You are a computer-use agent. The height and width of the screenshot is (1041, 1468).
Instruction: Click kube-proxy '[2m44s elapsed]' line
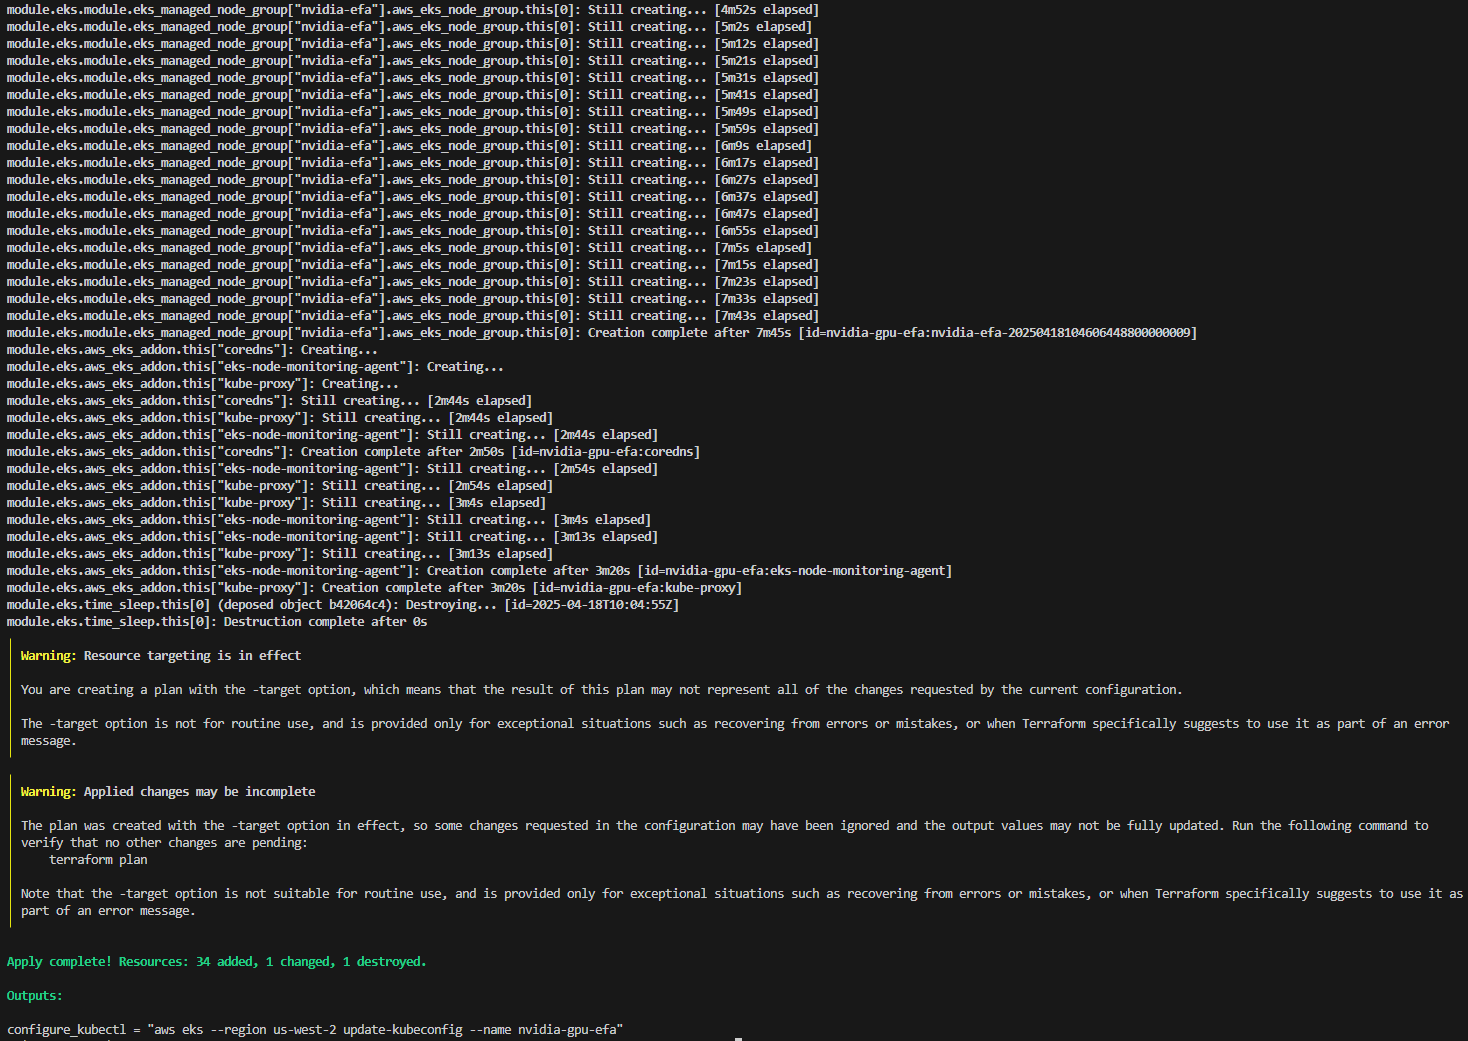pyautogui.click(x=280, y=418)
